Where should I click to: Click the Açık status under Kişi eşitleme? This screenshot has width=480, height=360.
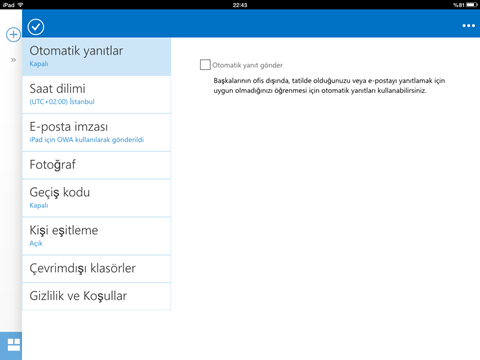(36, 243)
